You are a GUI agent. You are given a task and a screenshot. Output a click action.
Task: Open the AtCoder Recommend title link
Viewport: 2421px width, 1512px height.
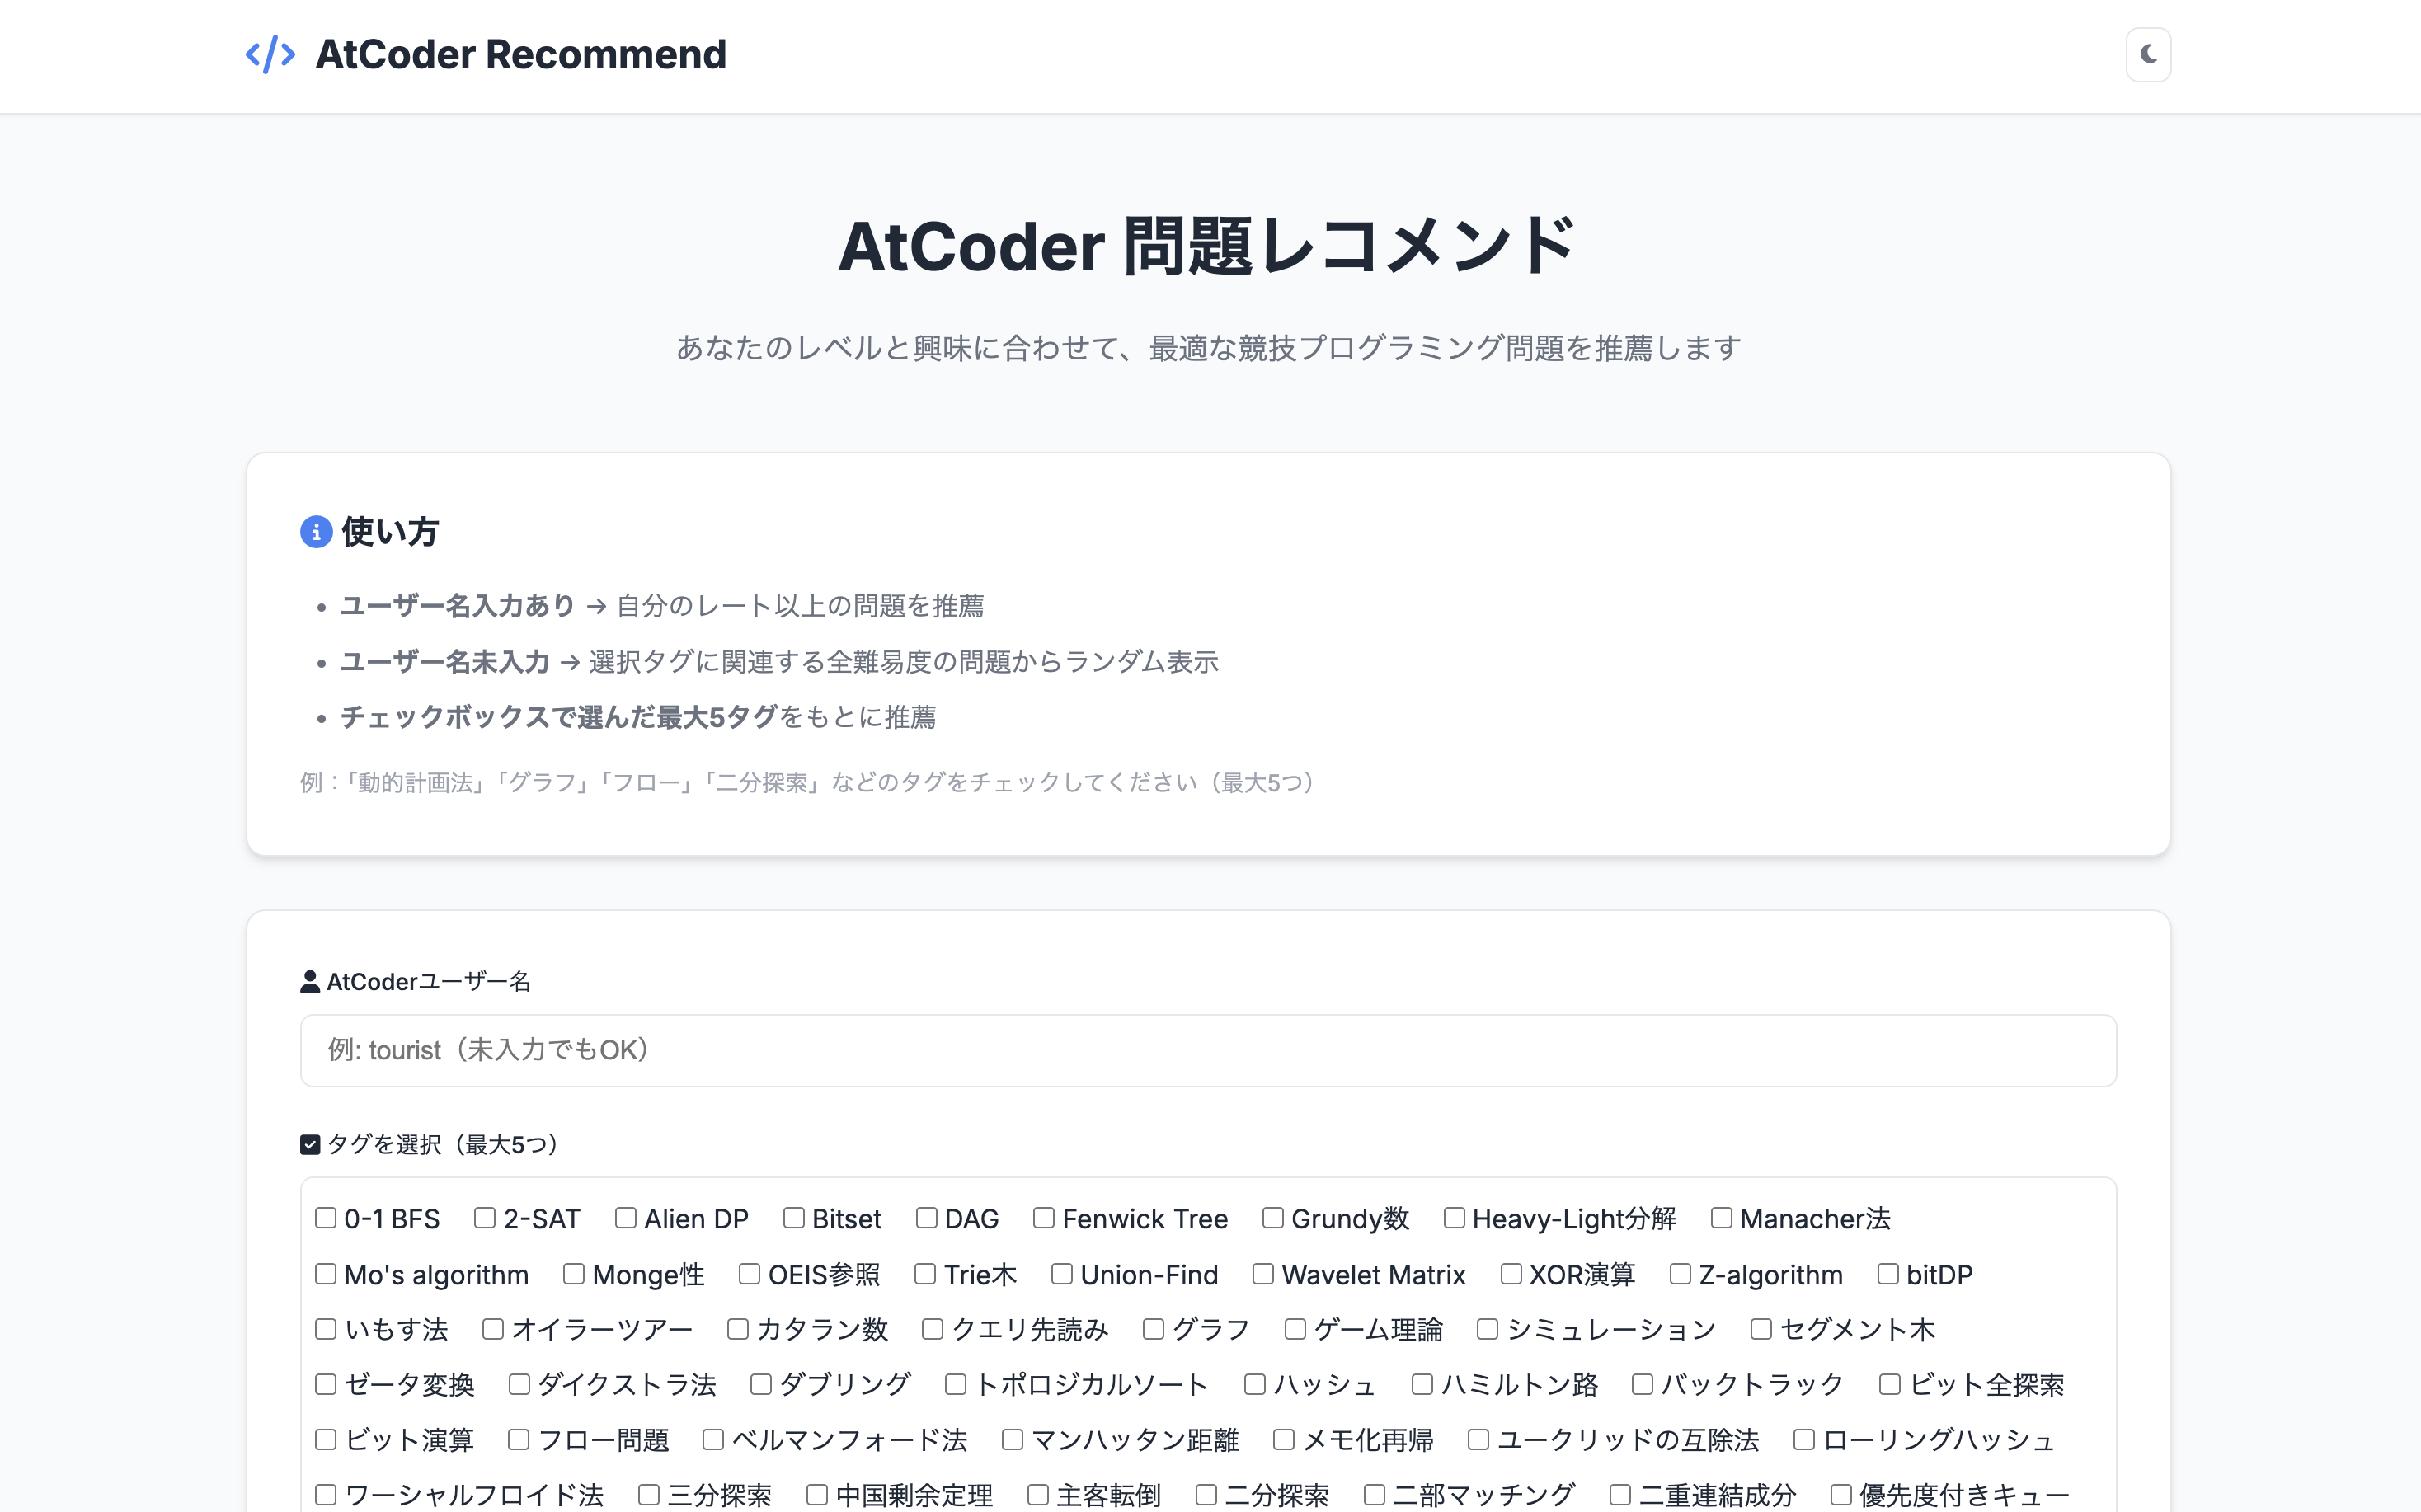[520, 54]
